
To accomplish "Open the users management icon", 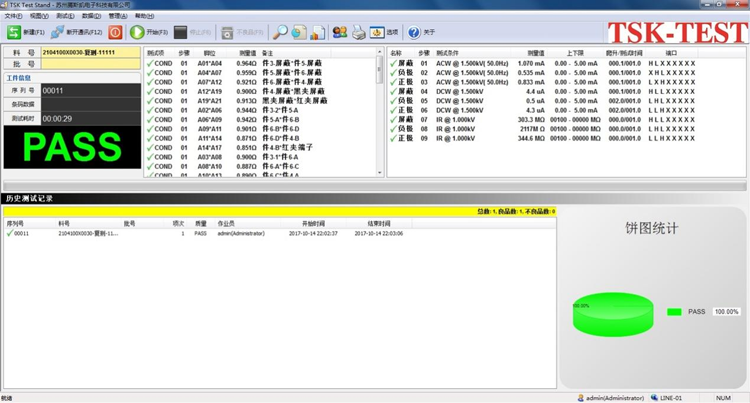I will [340, 32].
